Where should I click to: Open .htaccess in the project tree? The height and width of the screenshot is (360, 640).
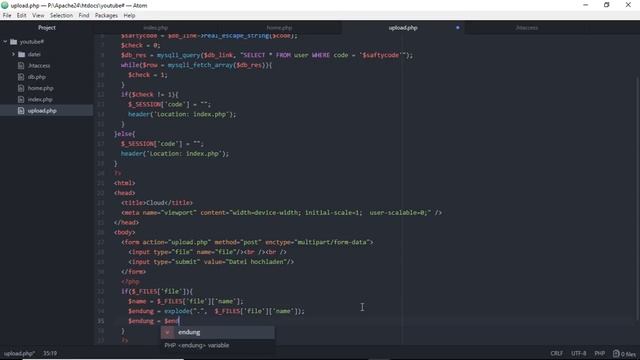point(39,65)
